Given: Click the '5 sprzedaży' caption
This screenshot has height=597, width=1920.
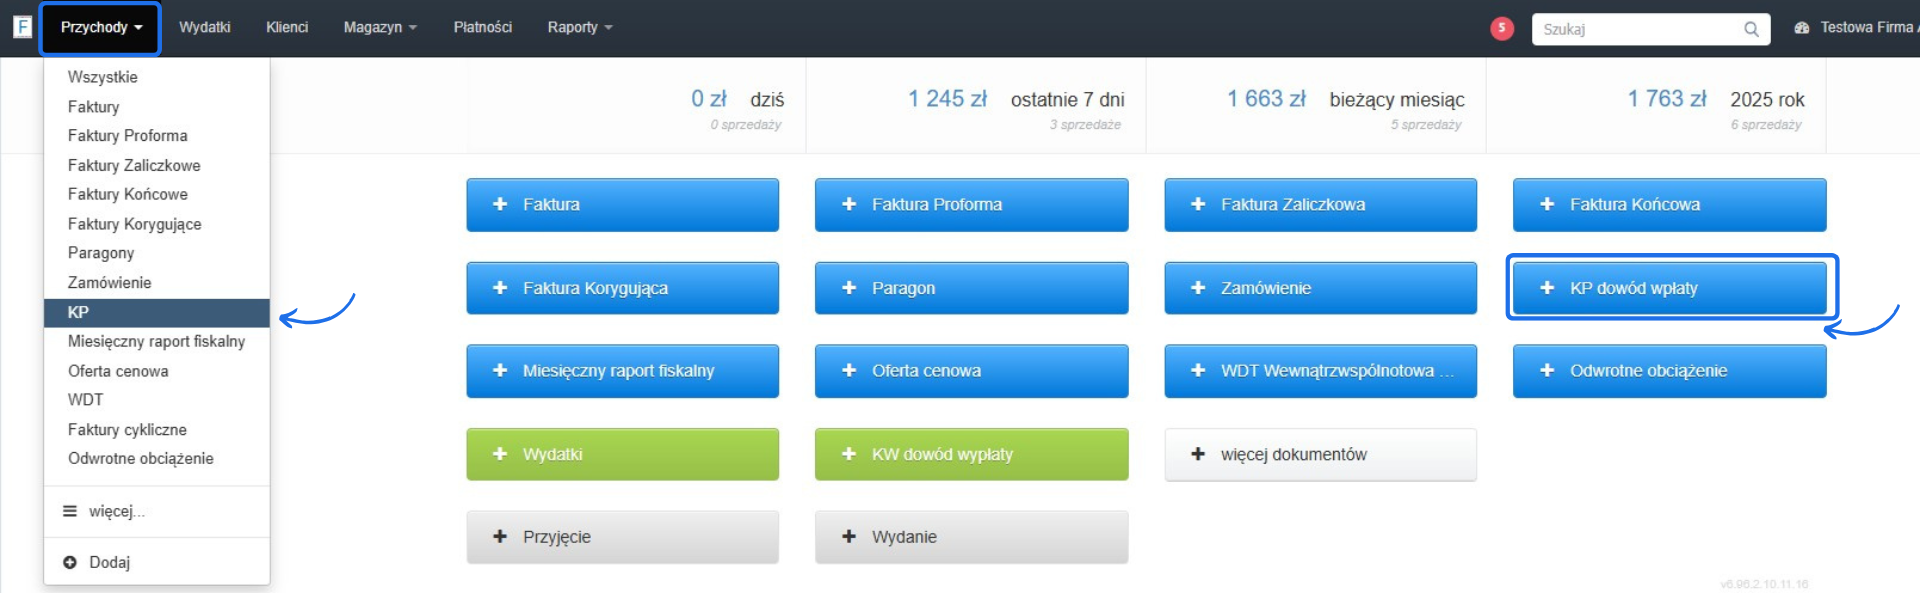Looking at the screenshot, I should (x=1426, y=125).
